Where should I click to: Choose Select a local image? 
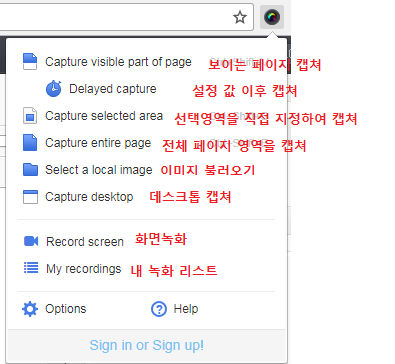(x=99, y=170)
